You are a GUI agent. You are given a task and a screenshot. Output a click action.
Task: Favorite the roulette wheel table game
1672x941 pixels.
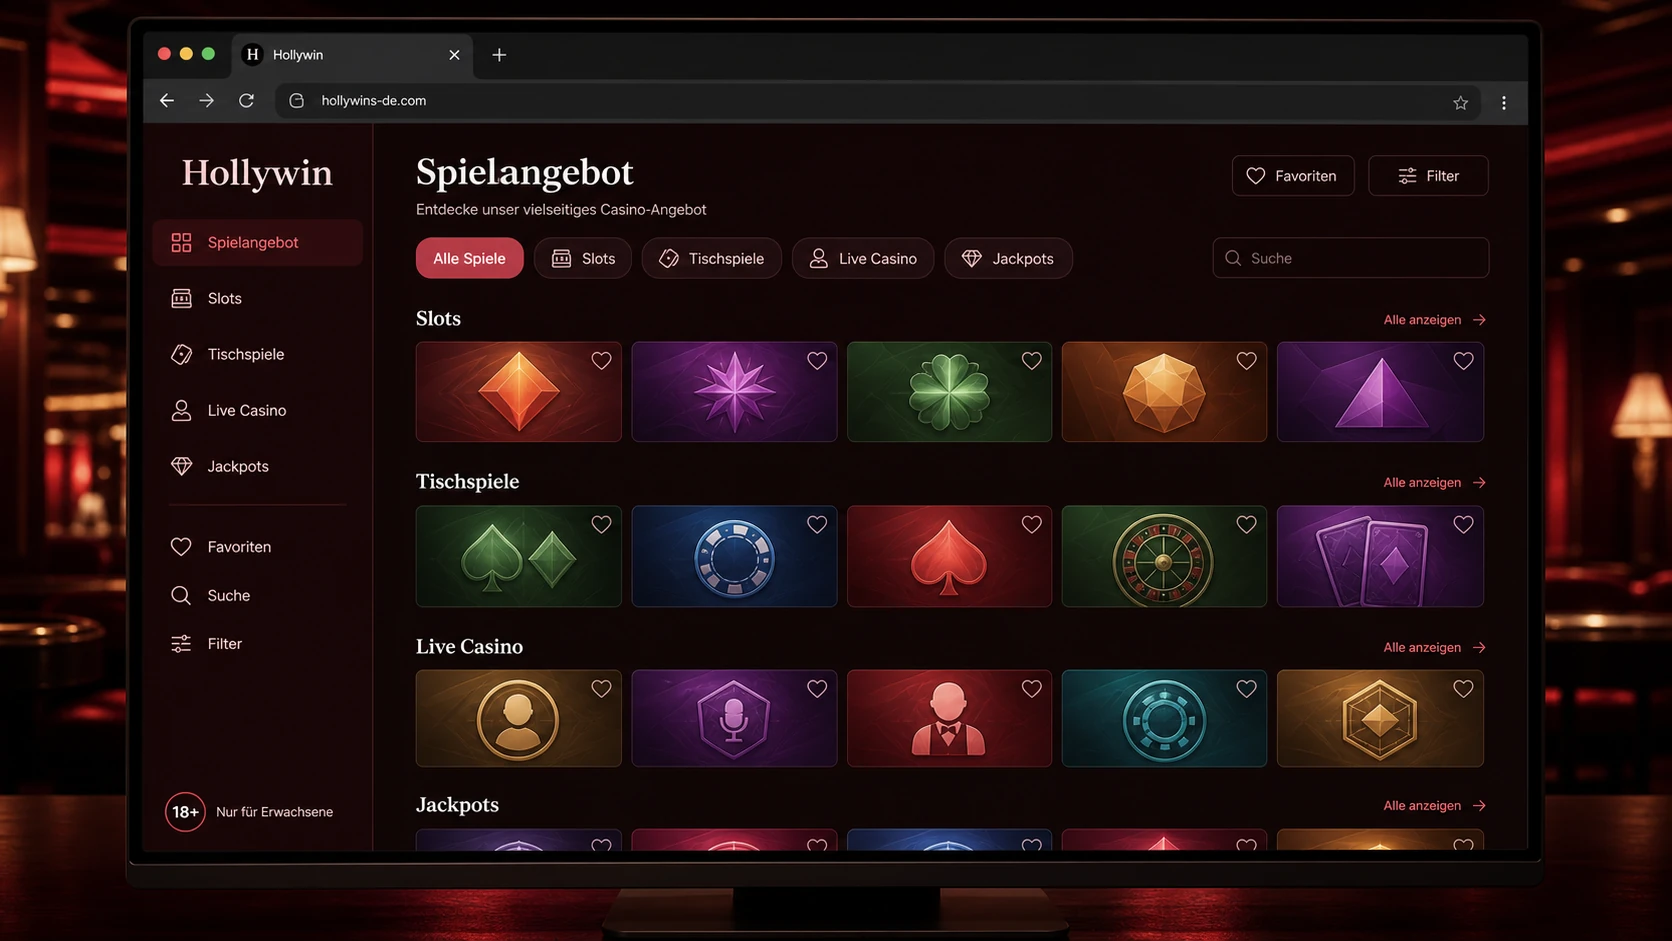click(x=1246, y=524)
